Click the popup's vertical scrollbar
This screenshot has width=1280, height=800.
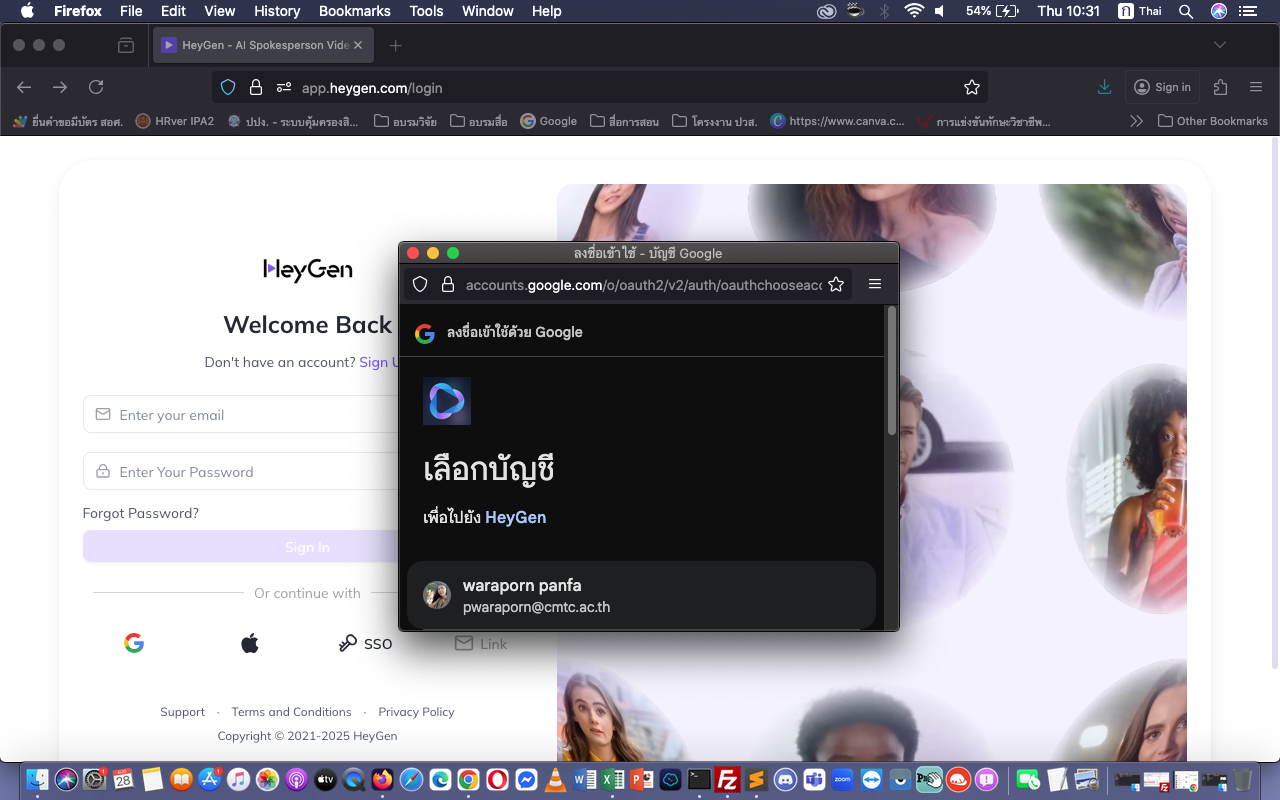891,370
